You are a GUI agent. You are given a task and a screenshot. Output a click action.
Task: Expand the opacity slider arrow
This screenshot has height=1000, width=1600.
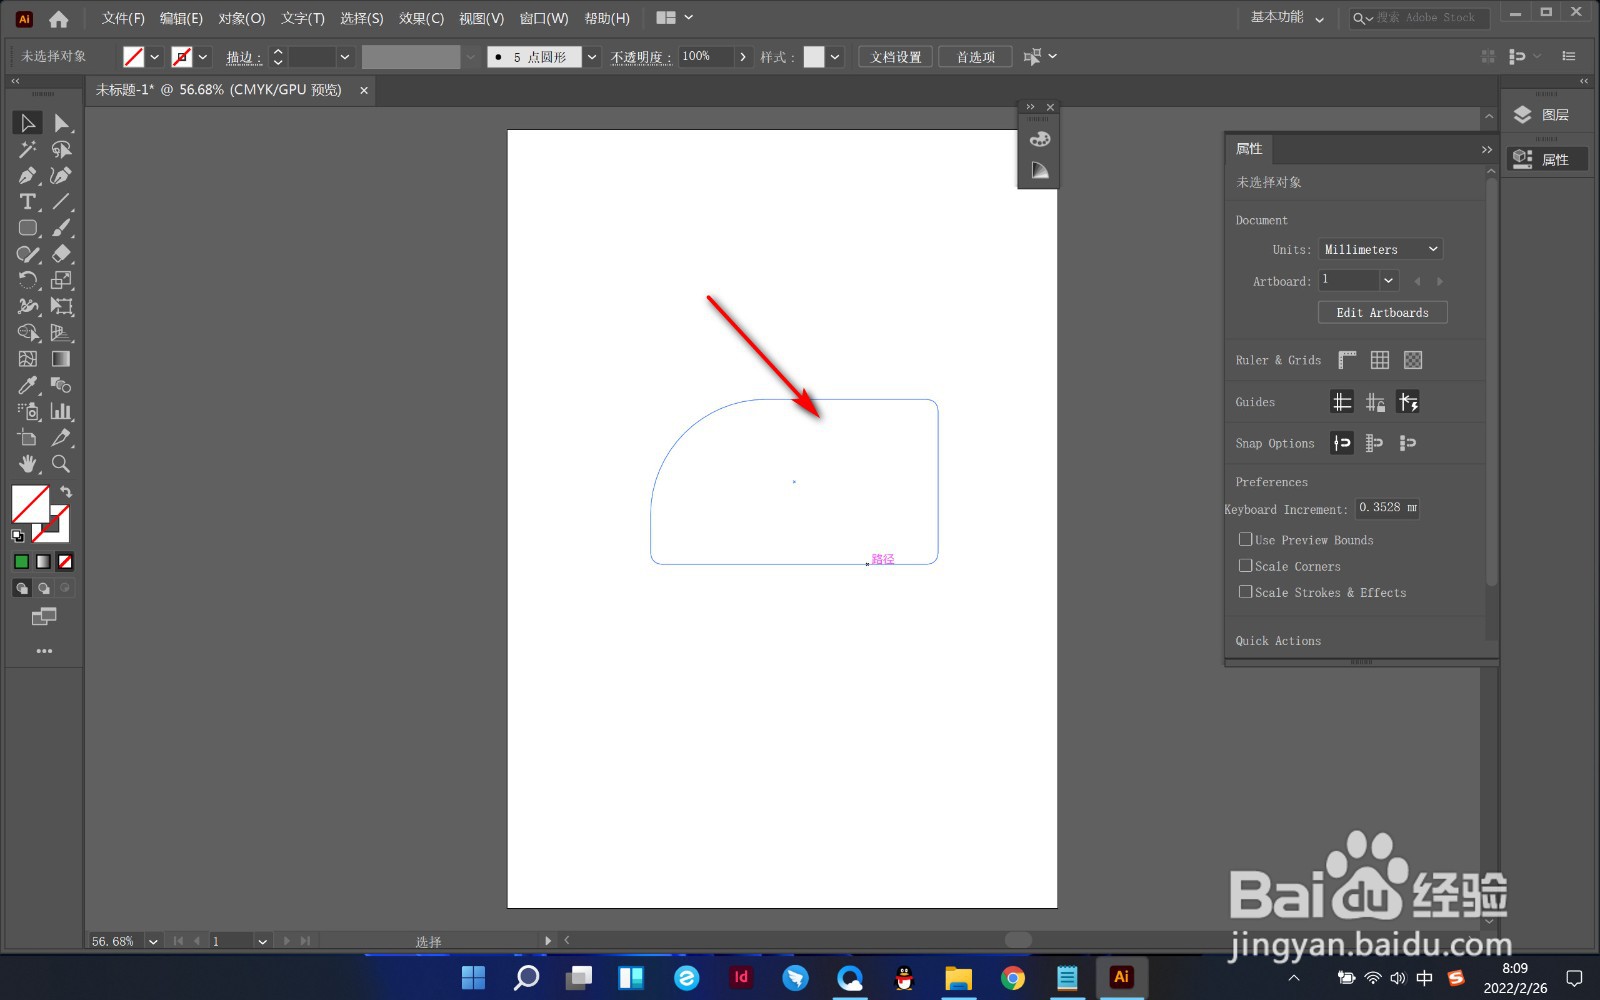[x=743, y=57]
